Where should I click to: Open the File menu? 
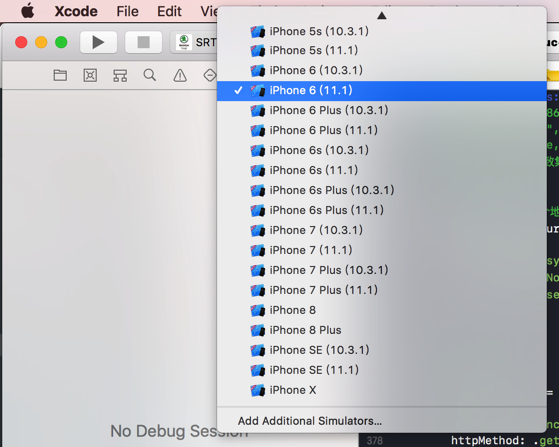tap(127, 11)
